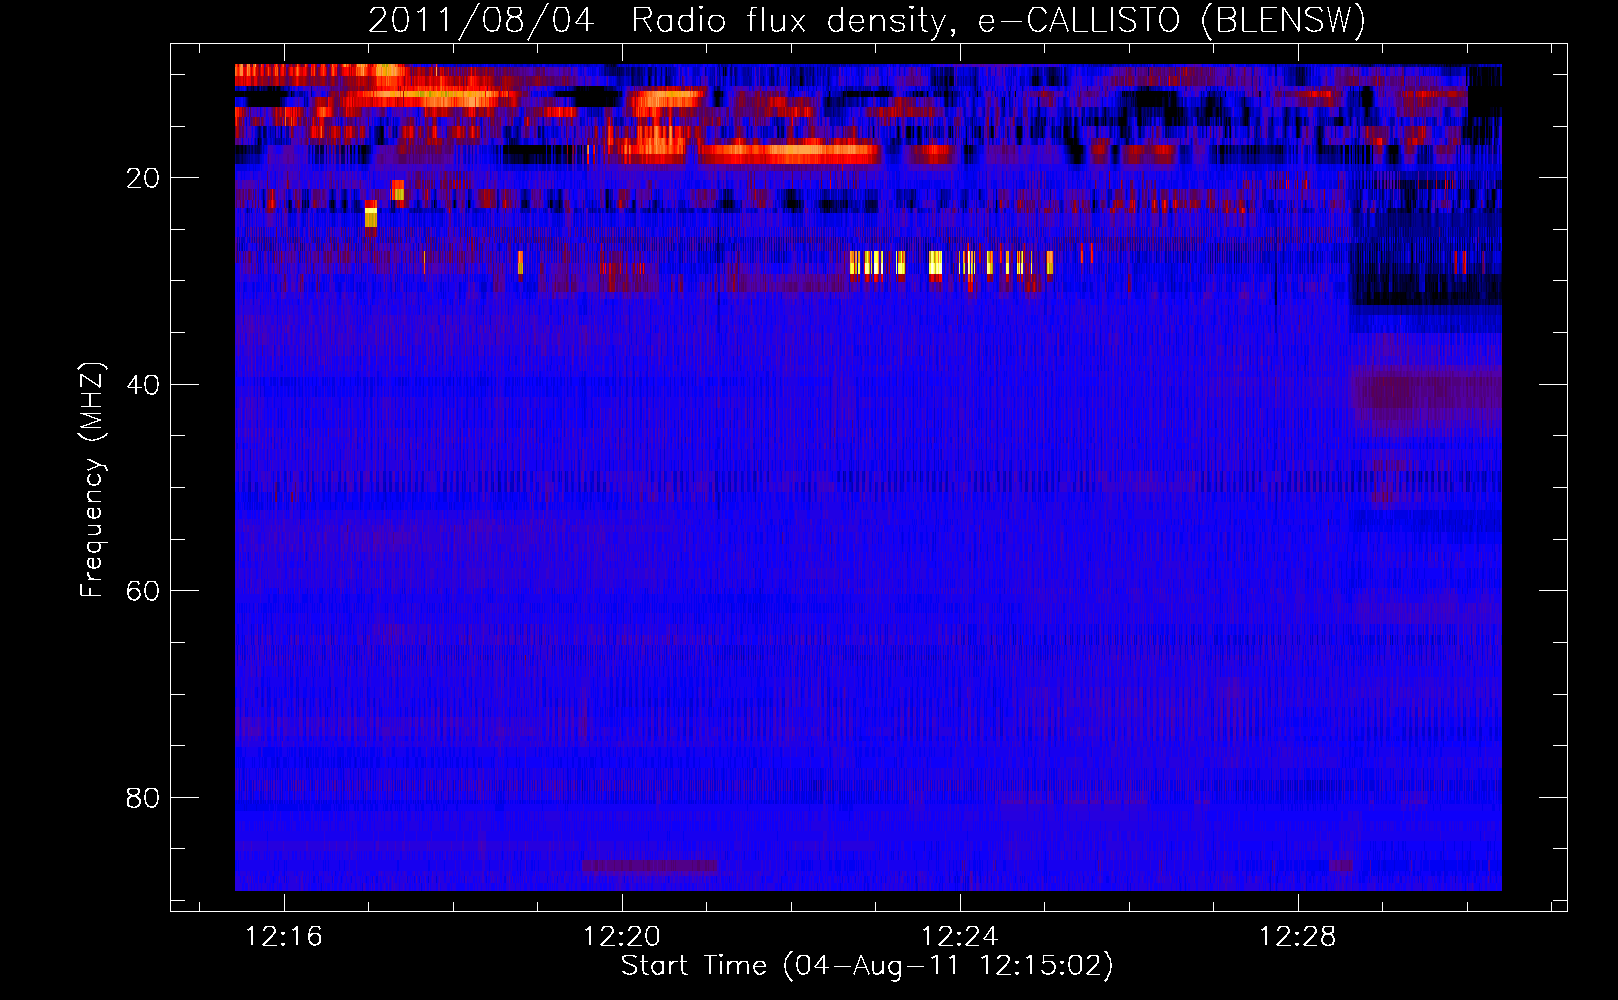
Task: Click the 20 MHz frequency tick label
Action: pyautogui.click(x=143, y=178)
